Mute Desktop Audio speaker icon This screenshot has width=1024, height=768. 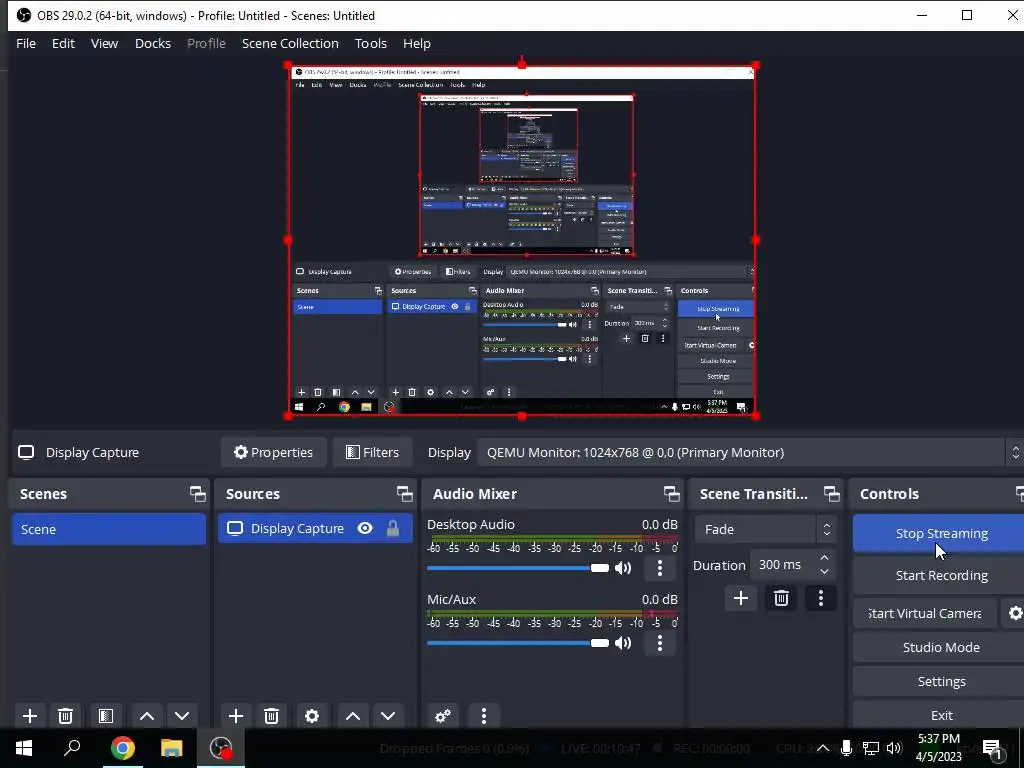(623, 568)
